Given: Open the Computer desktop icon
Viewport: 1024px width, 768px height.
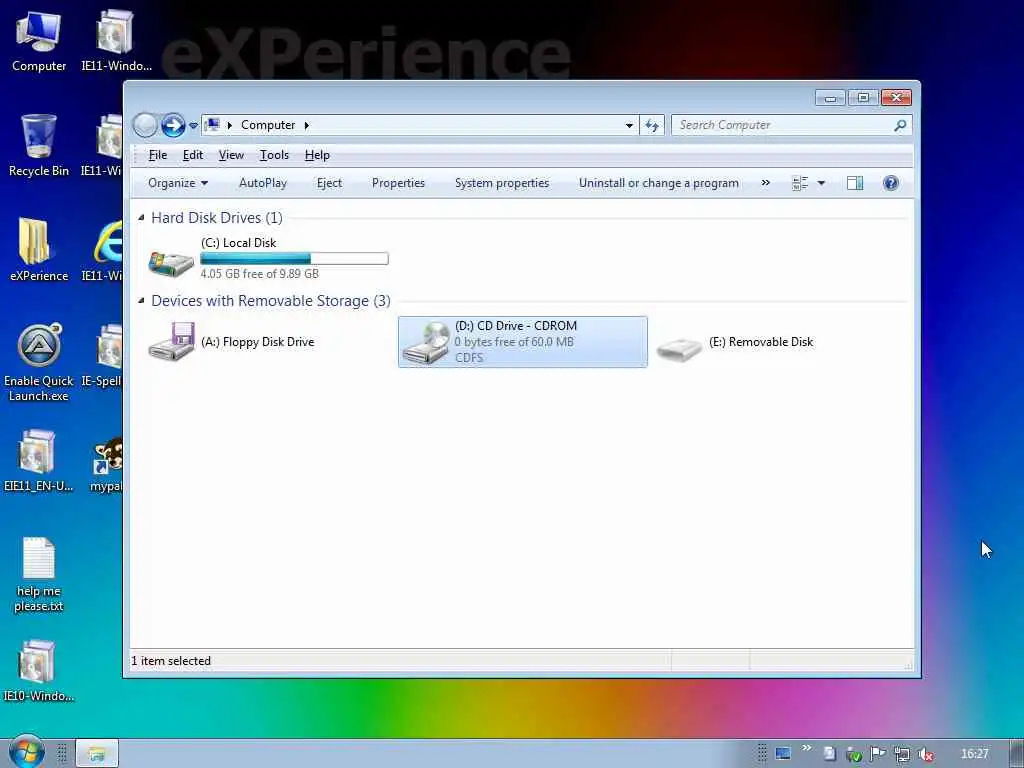Looking at the screenshot, I should pyautogui.click(x=39, y=40).
